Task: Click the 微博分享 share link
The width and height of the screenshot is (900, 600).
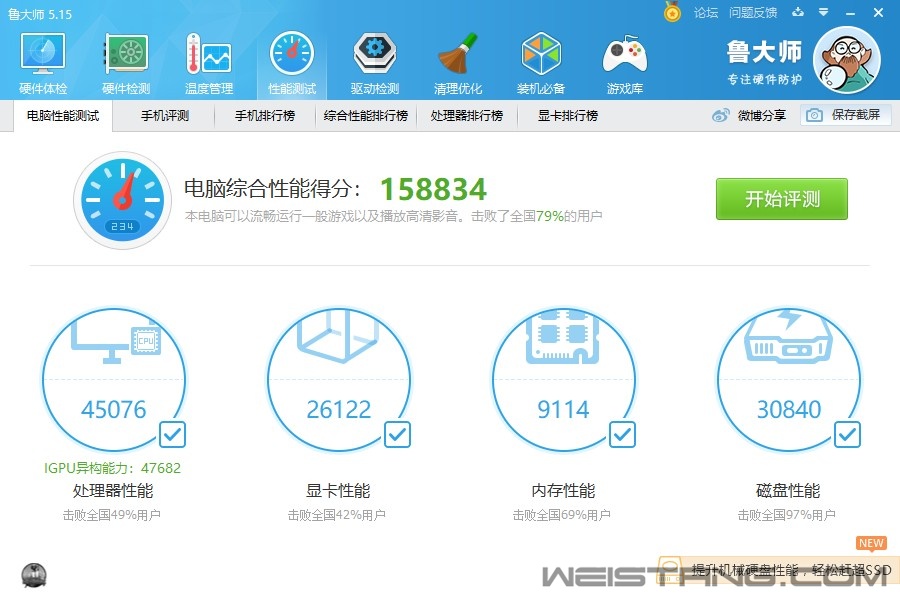Action: pyautogui.click(x=762, y=115)
